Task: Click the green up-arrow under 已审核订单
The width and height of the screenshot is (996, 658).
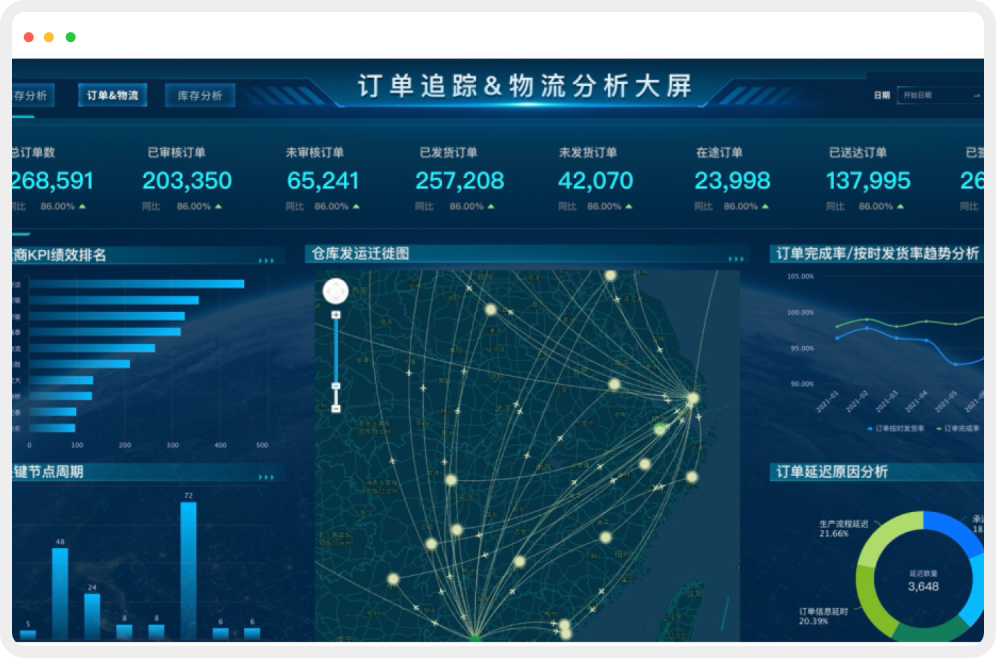Action: click(218, 207)
